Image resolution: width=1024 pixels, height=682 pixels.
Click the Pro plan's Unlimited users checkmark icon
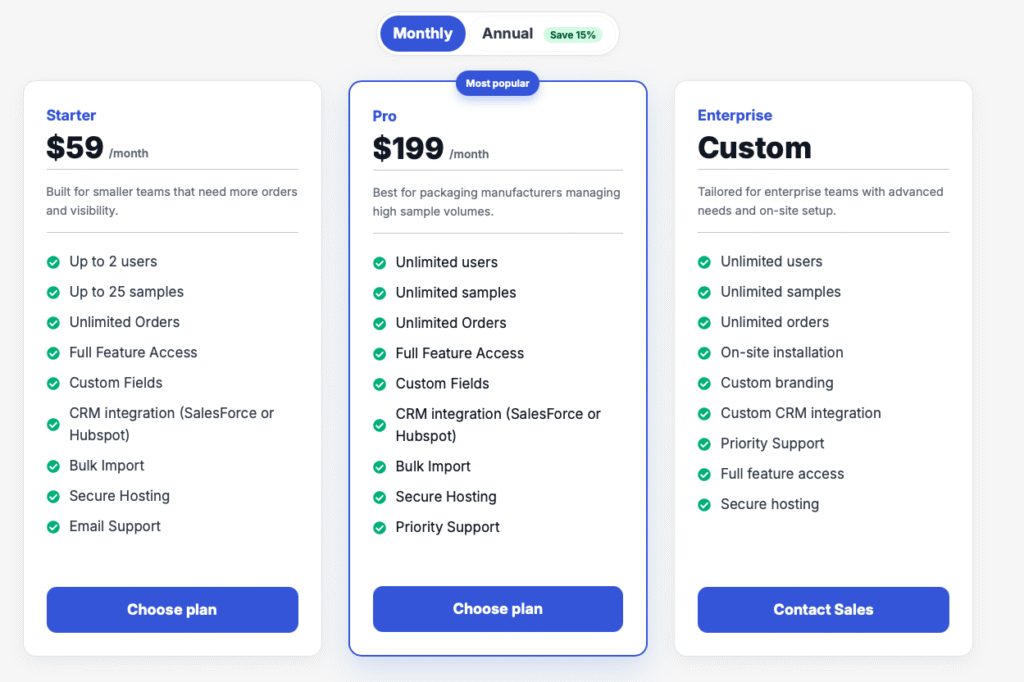pos(380,263)
